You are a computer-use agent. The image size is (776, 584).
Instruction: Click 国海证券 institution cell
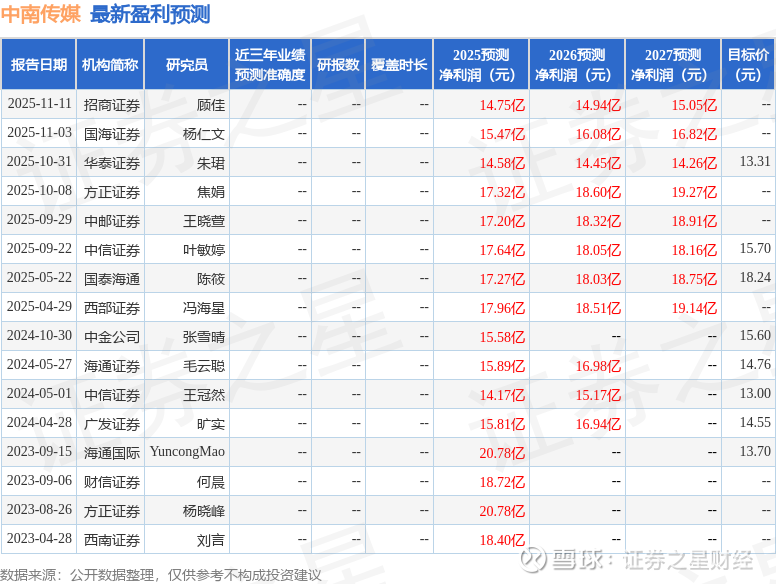(x=112, y=134)
